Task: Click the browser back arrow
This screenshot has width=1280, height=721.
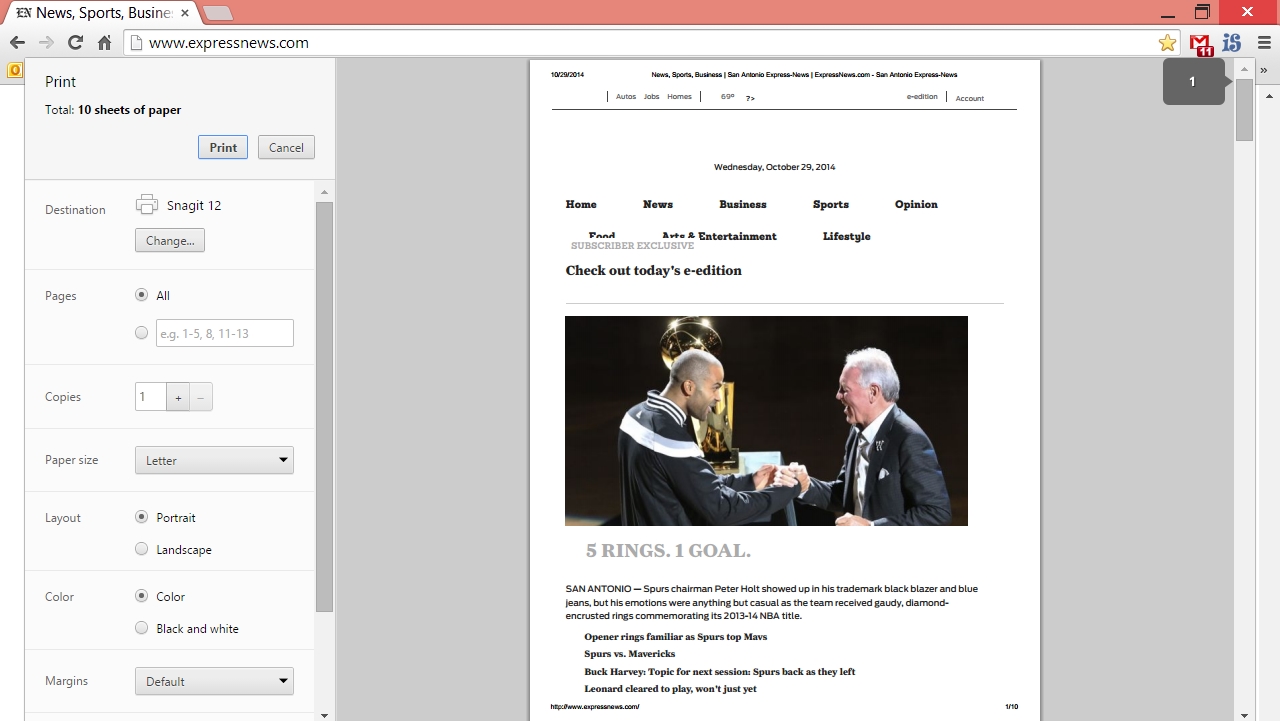Action: 17,42
